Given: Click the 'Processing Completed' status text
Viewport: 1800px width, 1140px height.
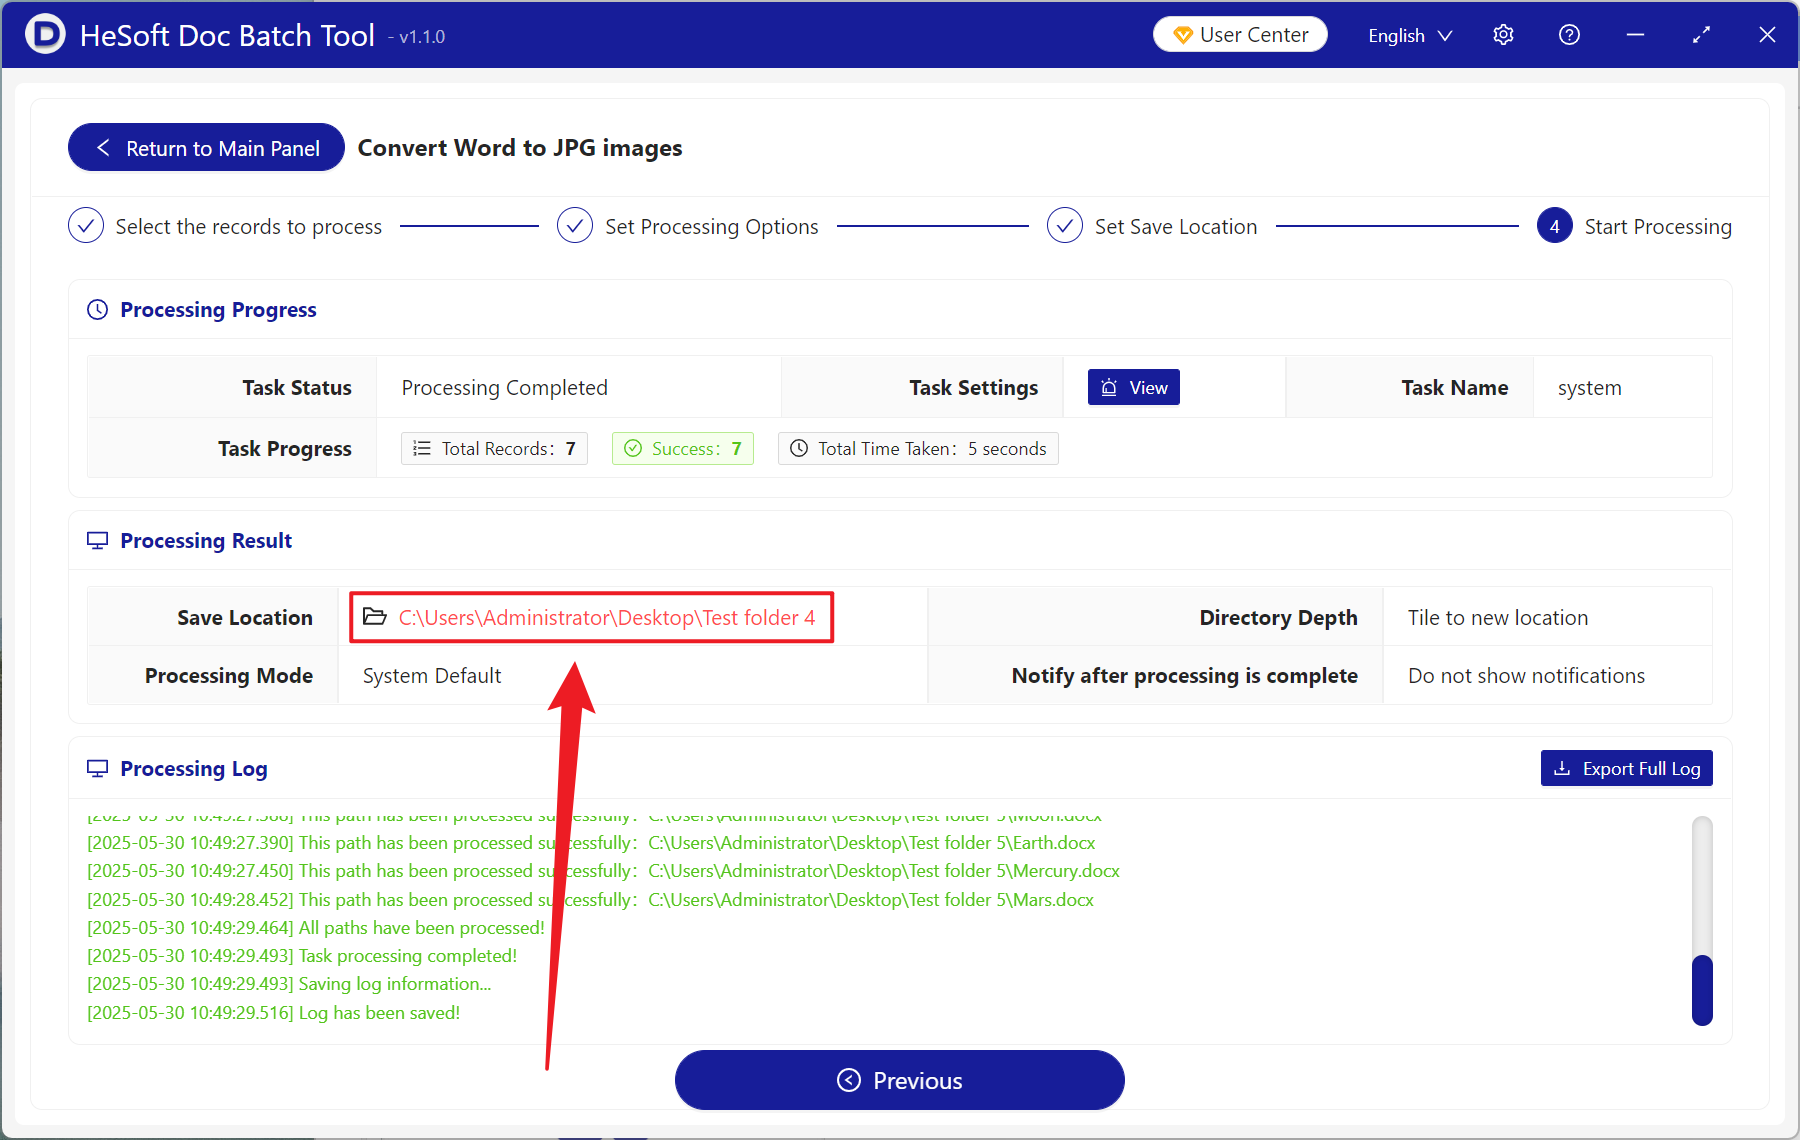Looking at the screenshot, I should (x=505, y=388).
